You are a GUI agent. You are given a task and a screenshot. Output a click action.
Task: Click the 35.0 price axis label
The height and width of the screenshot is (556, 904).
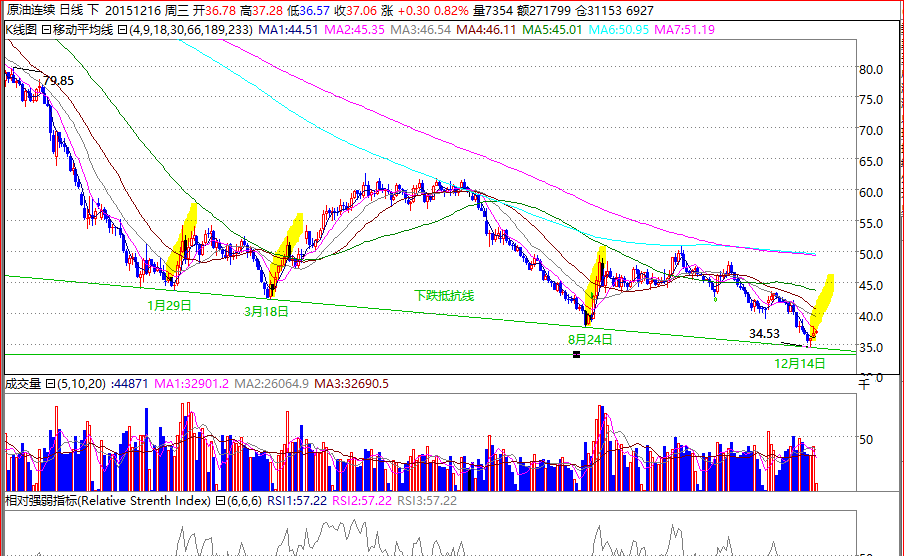coord(871,348)
